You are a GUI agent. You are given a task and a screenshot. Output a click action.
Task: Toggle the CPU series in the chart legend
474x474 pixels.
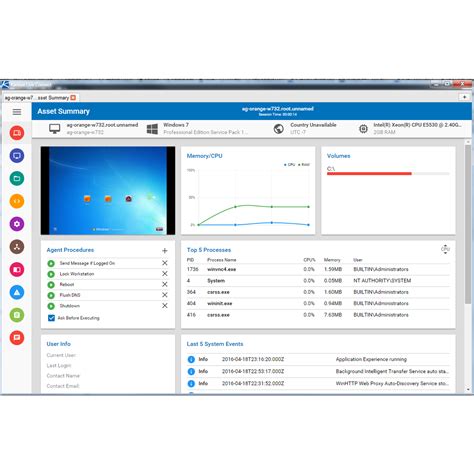289,165
